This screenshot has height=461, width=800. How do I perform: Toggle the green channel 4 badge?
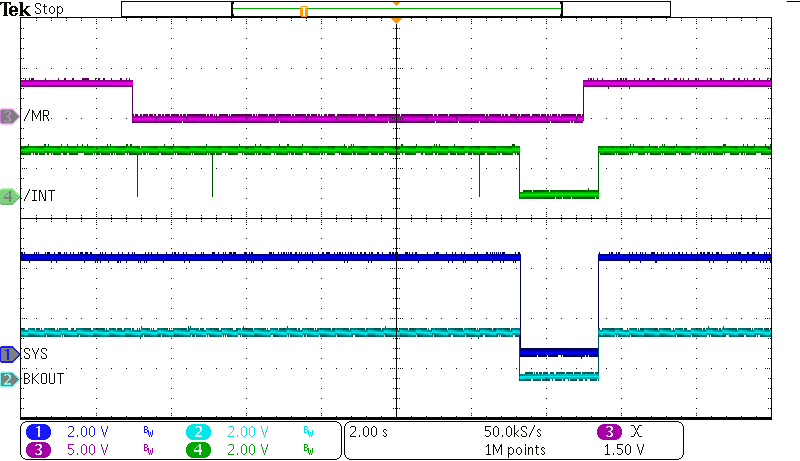click(x=198, y=449)
